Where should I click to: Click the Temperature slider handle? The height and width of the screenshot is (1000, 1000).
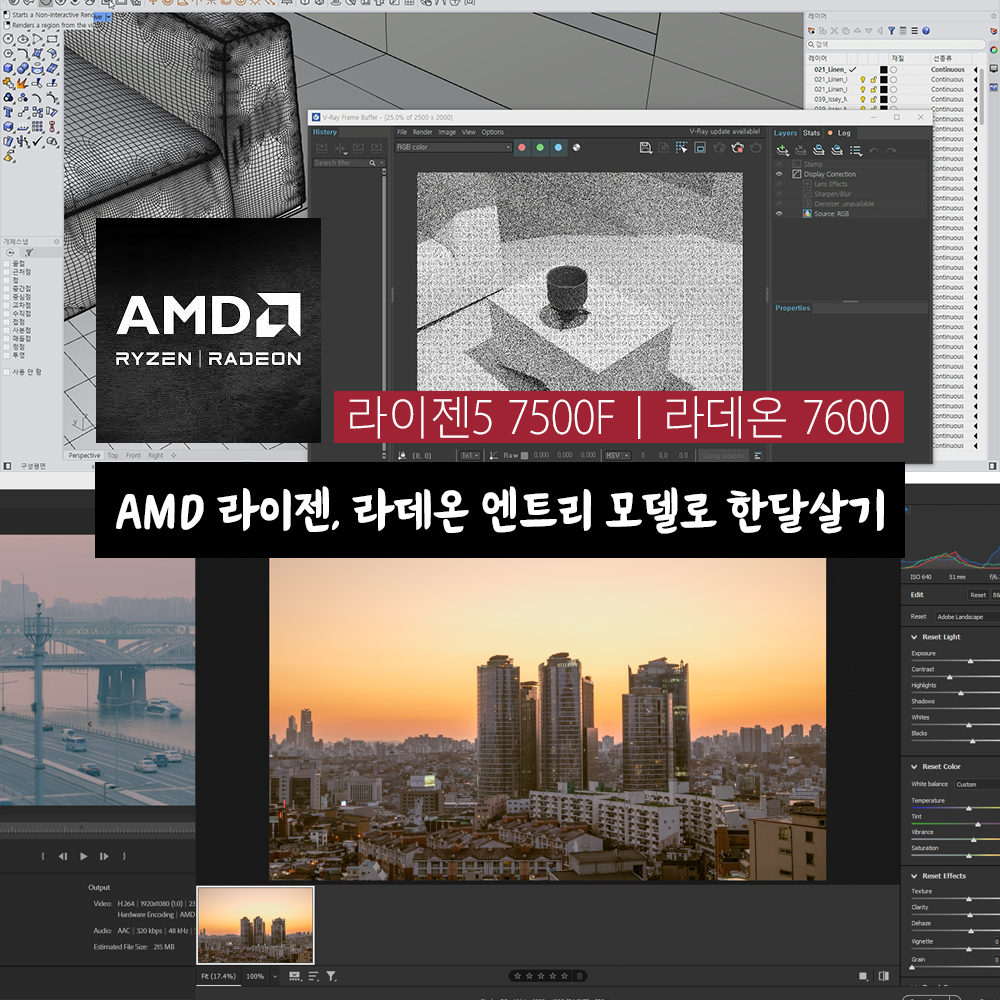pos(969,808)
